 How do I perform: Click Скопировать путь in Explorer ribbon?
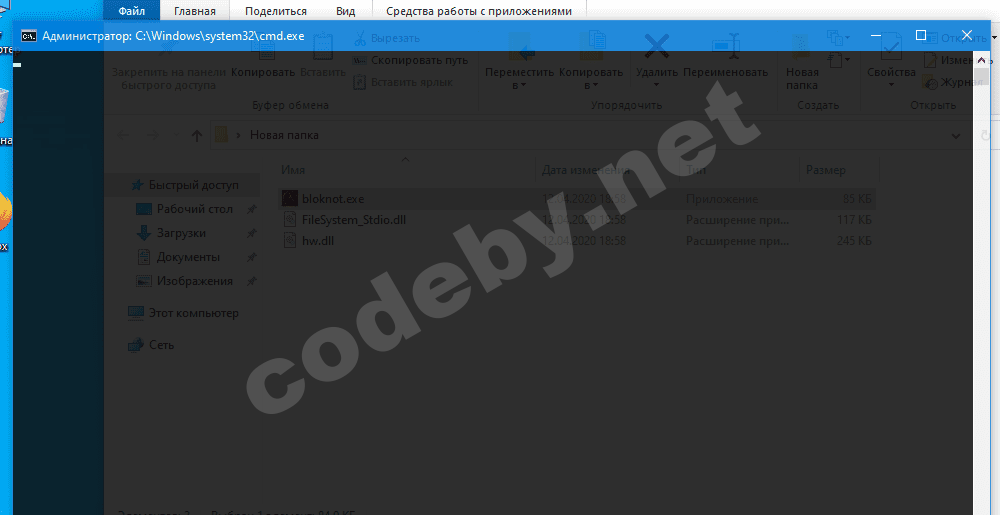coord(410,61)
